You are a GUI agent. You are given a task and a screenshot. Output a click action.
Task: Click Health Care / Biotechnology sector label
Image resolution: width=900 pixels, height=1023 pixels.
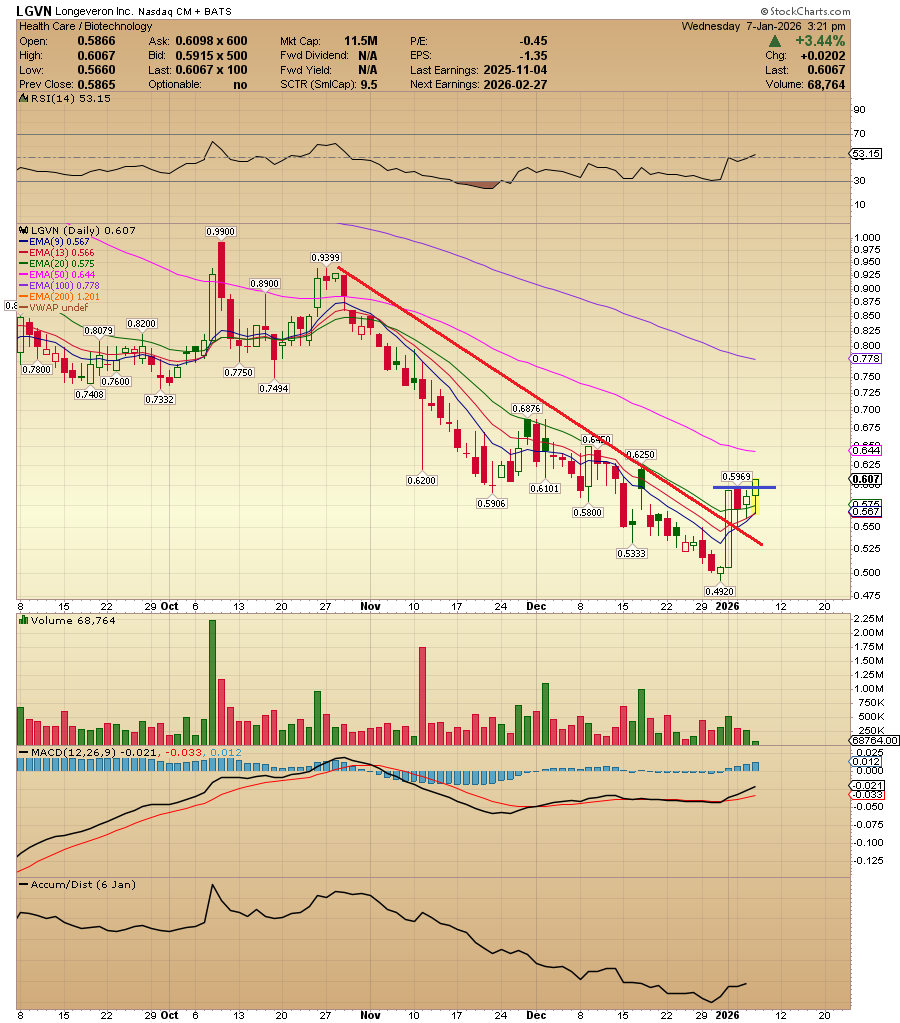85,26
